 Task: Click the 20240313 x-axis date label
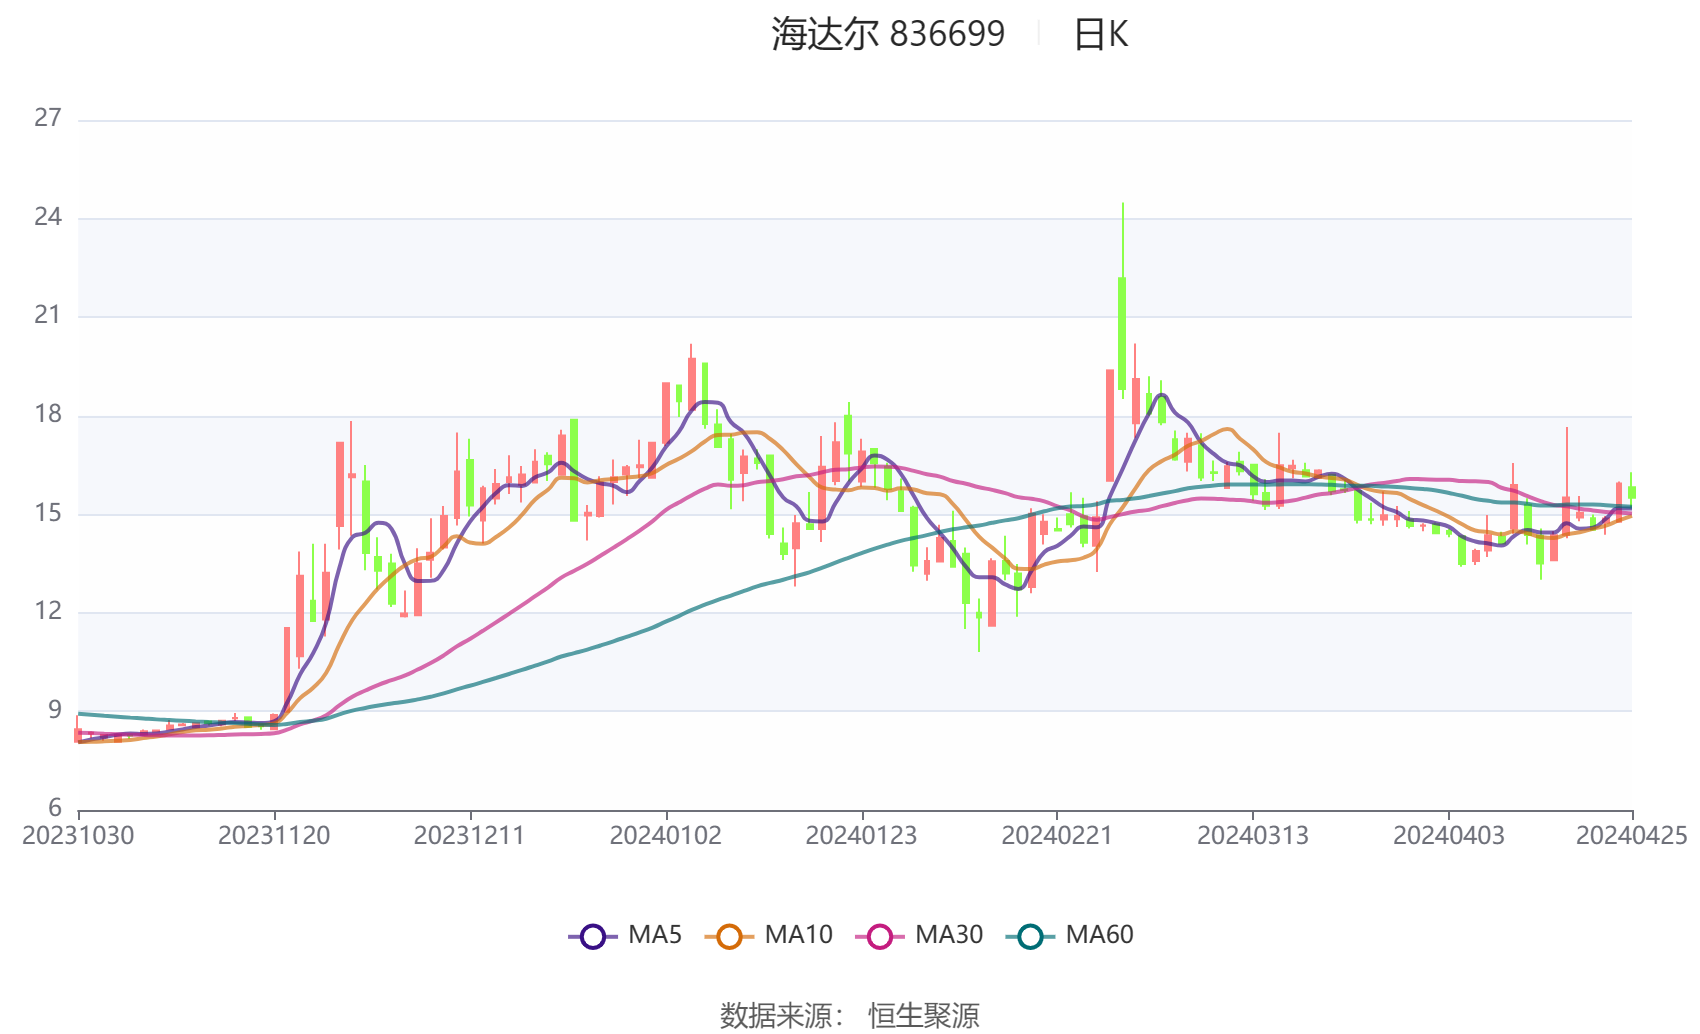[x=1253, y=836]
